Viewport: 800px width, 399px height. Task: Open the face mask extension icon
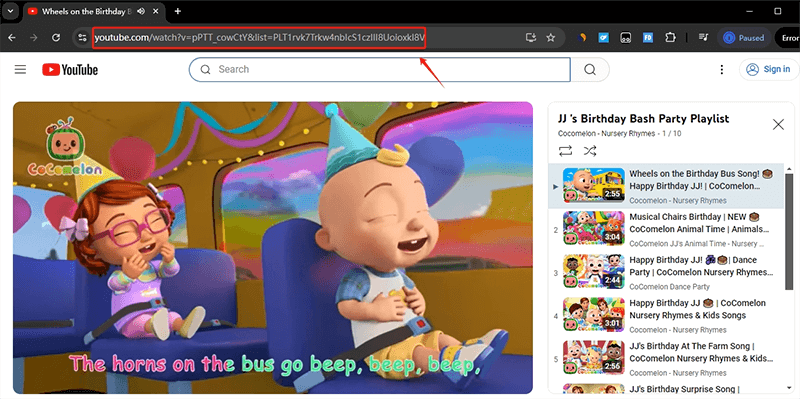click(x=626, y=38)
